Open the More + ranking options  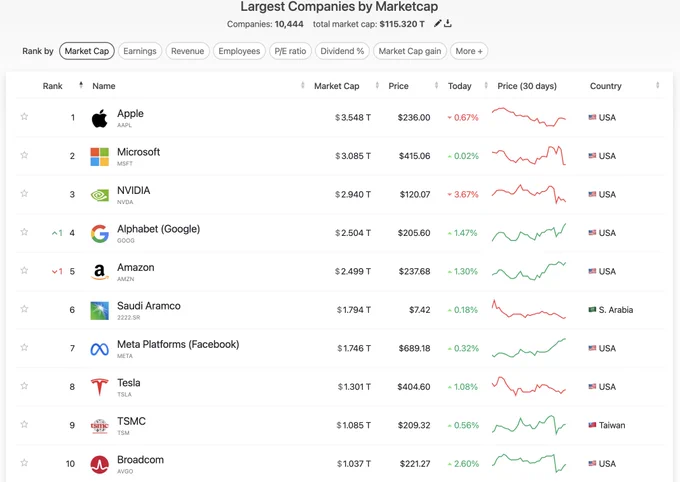[469, 51]
